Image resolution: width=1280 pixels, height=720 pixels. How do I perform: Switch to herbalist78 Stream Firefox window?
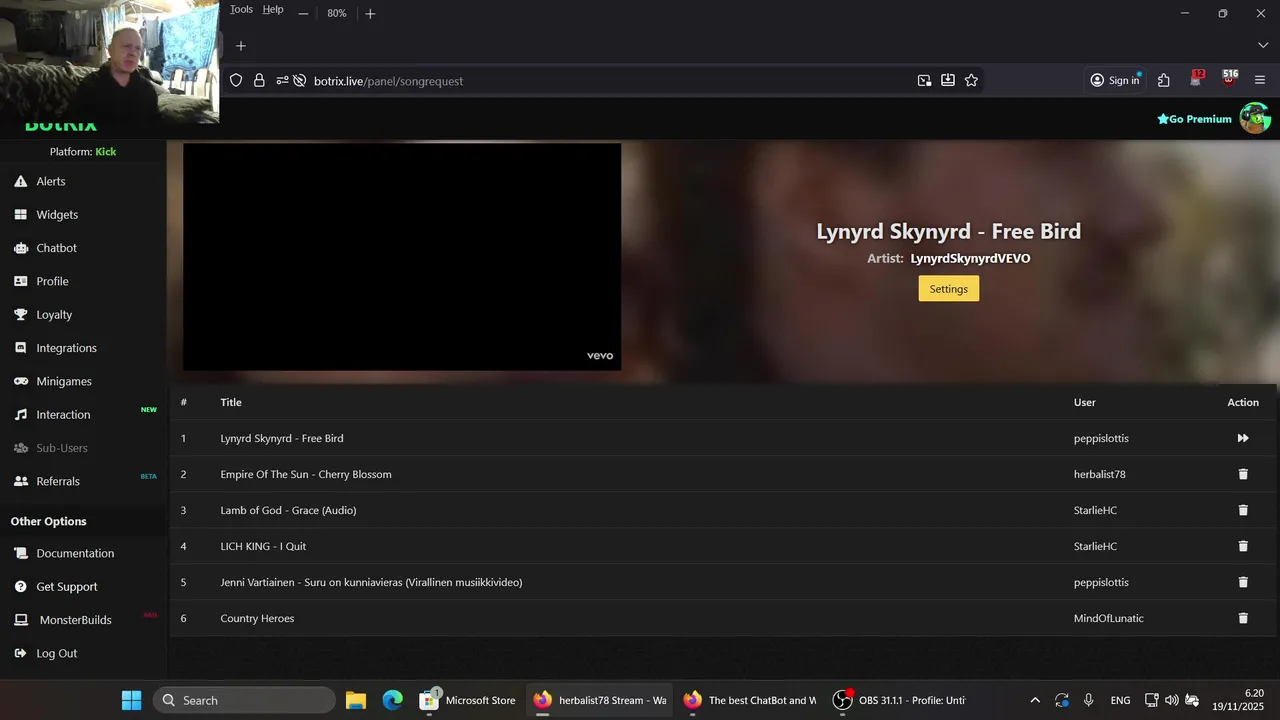(600, 700)
